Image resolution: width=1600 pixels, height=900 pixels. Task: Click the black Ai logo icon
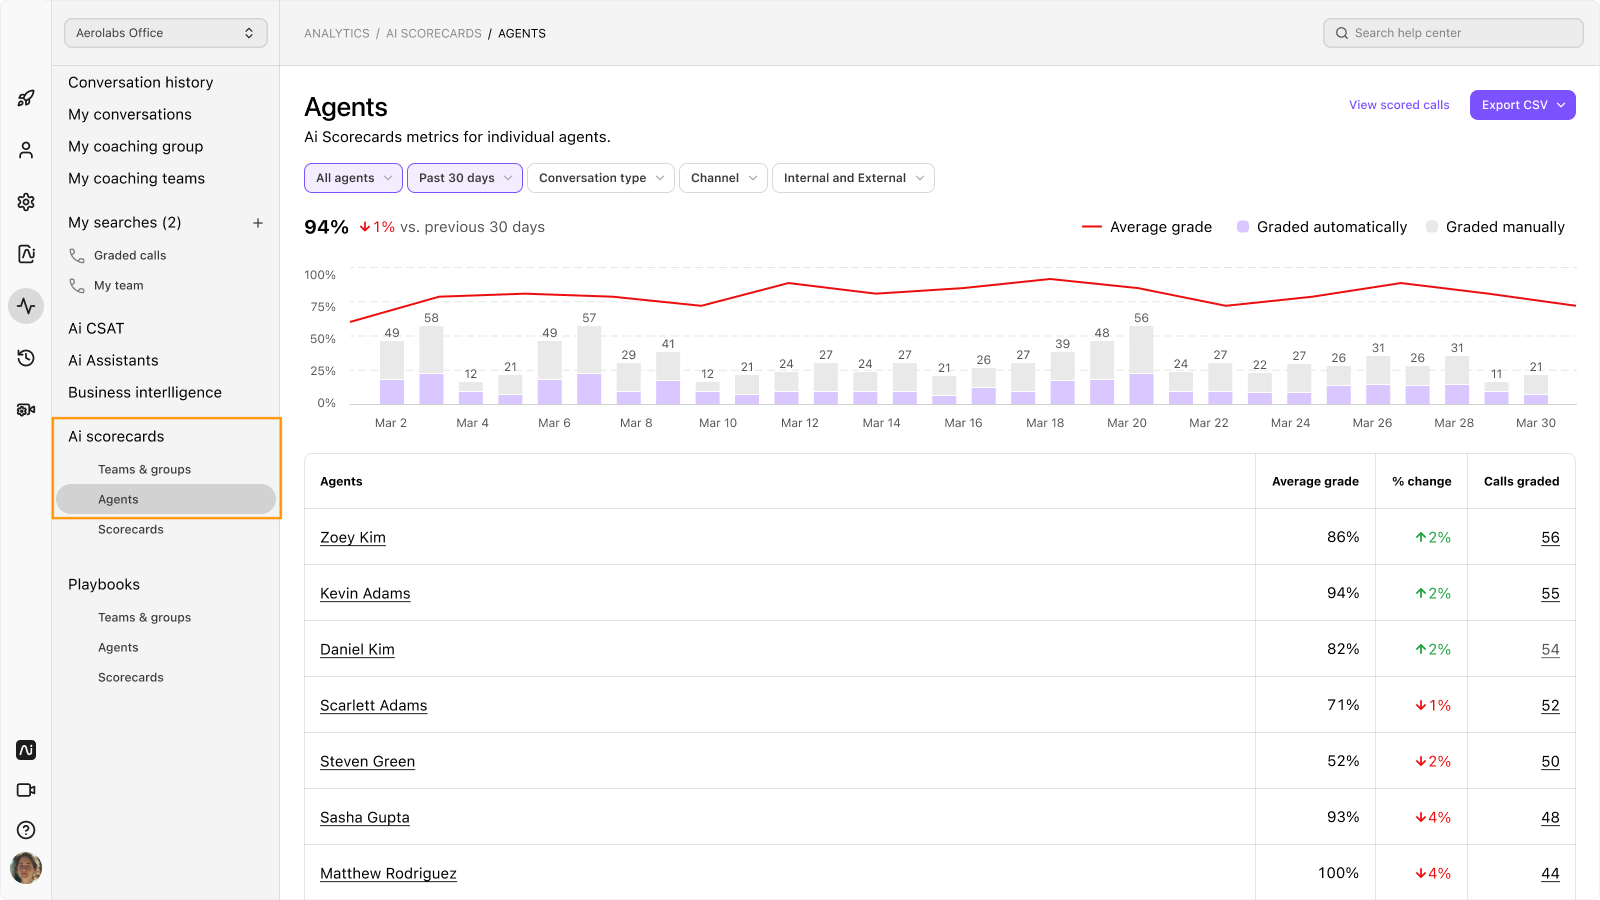pyautogui.click(x=26, y=750)
